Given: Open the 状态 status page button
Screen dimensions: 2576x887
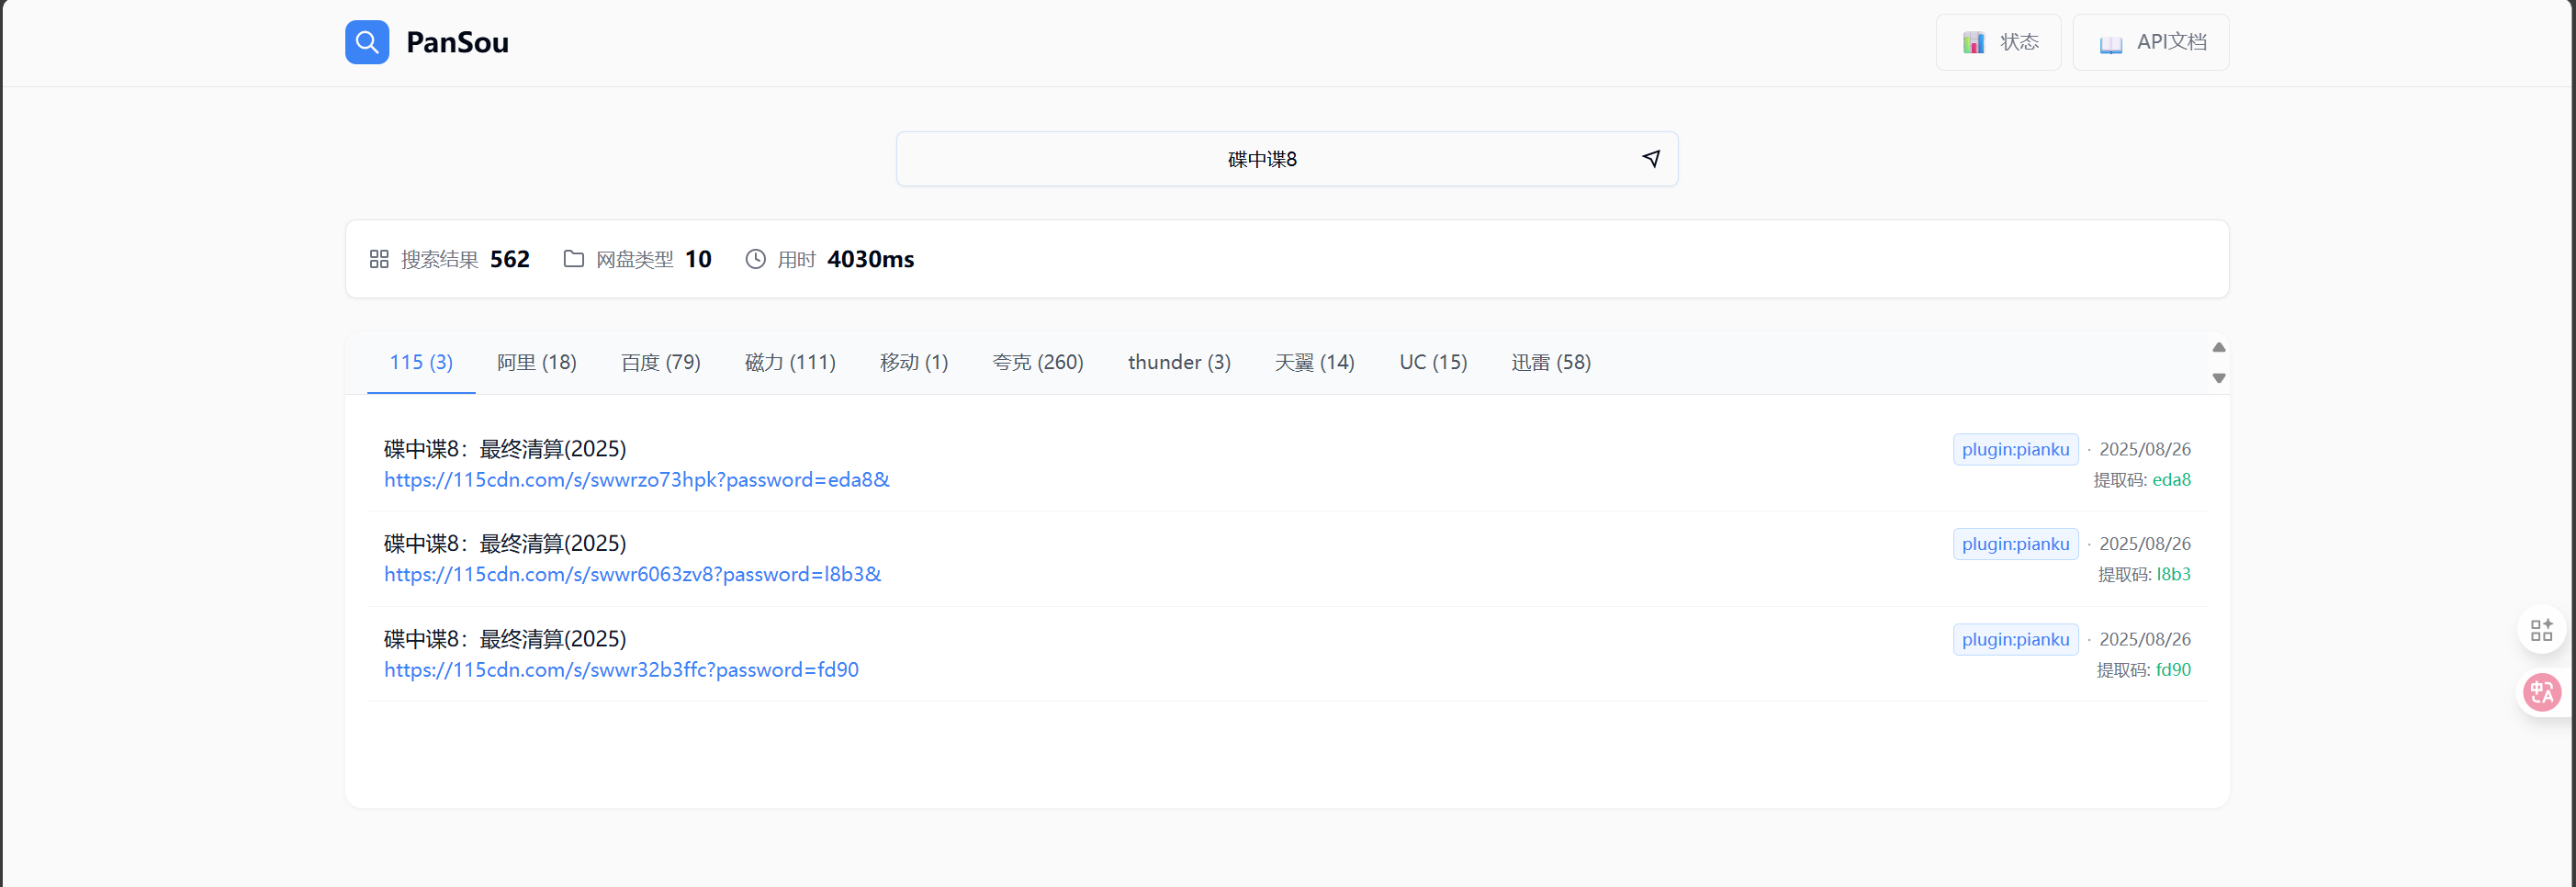Looking at the screenshot, I should (1998, 42).
